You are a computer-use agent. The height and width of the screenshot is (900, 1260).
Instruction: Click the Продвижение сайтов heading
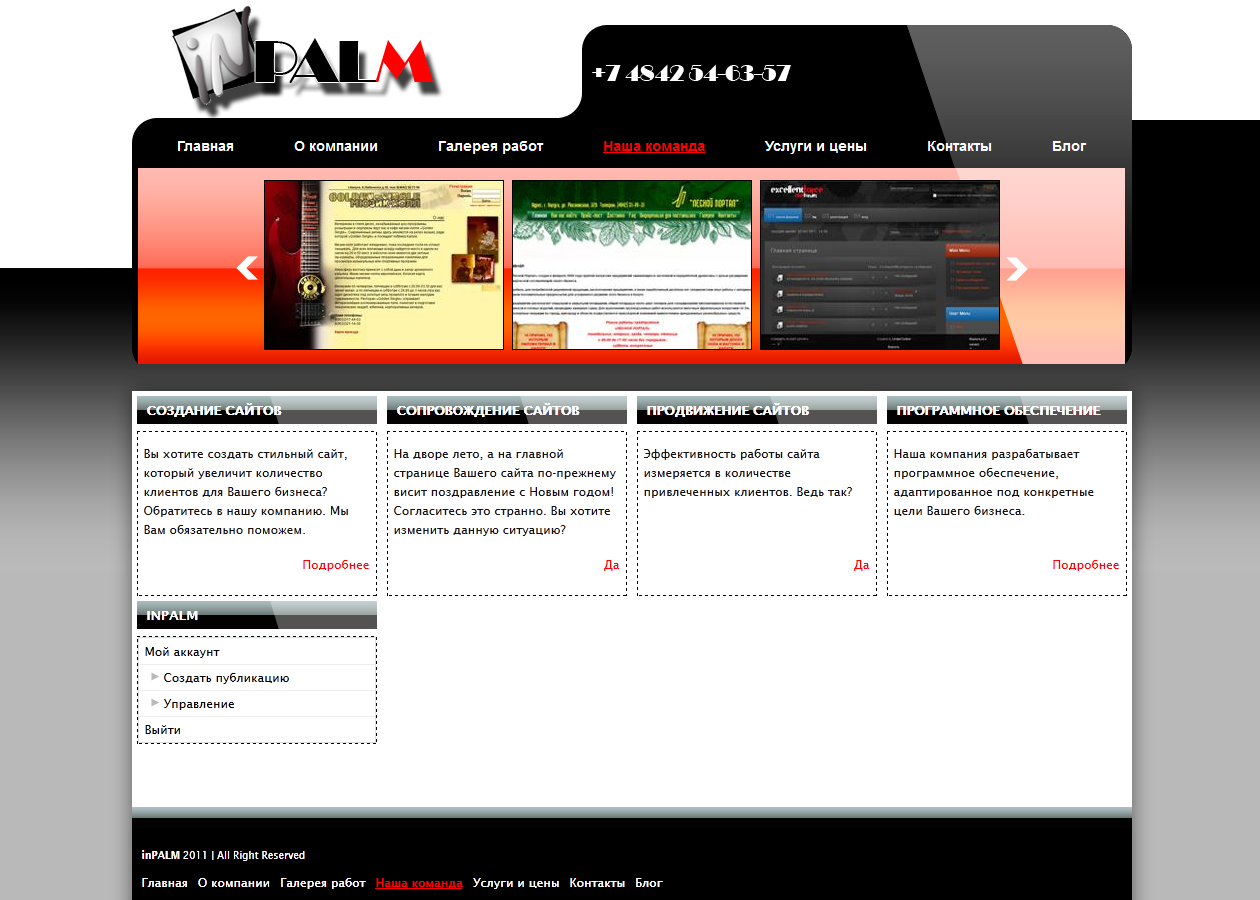click(728, 411)
